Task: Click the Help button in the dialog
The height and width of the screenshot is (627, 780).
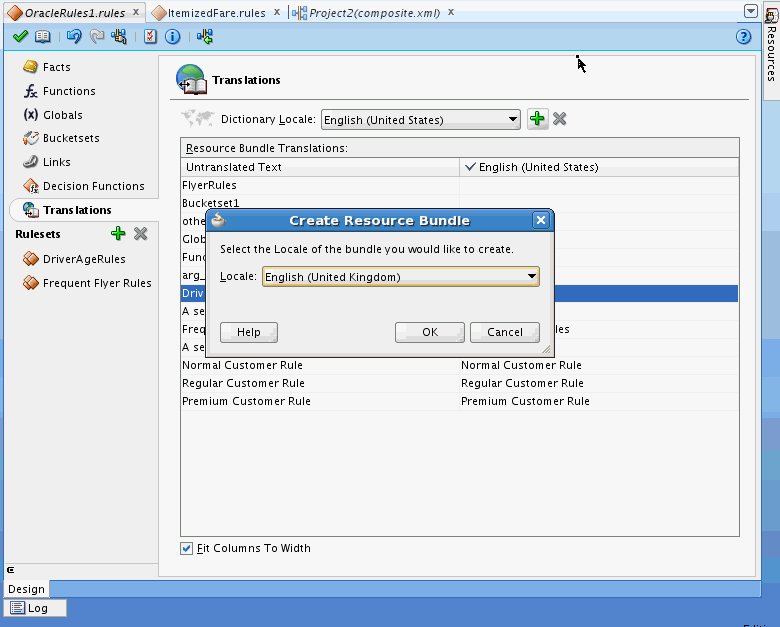Action: click(x=248, y=332)
